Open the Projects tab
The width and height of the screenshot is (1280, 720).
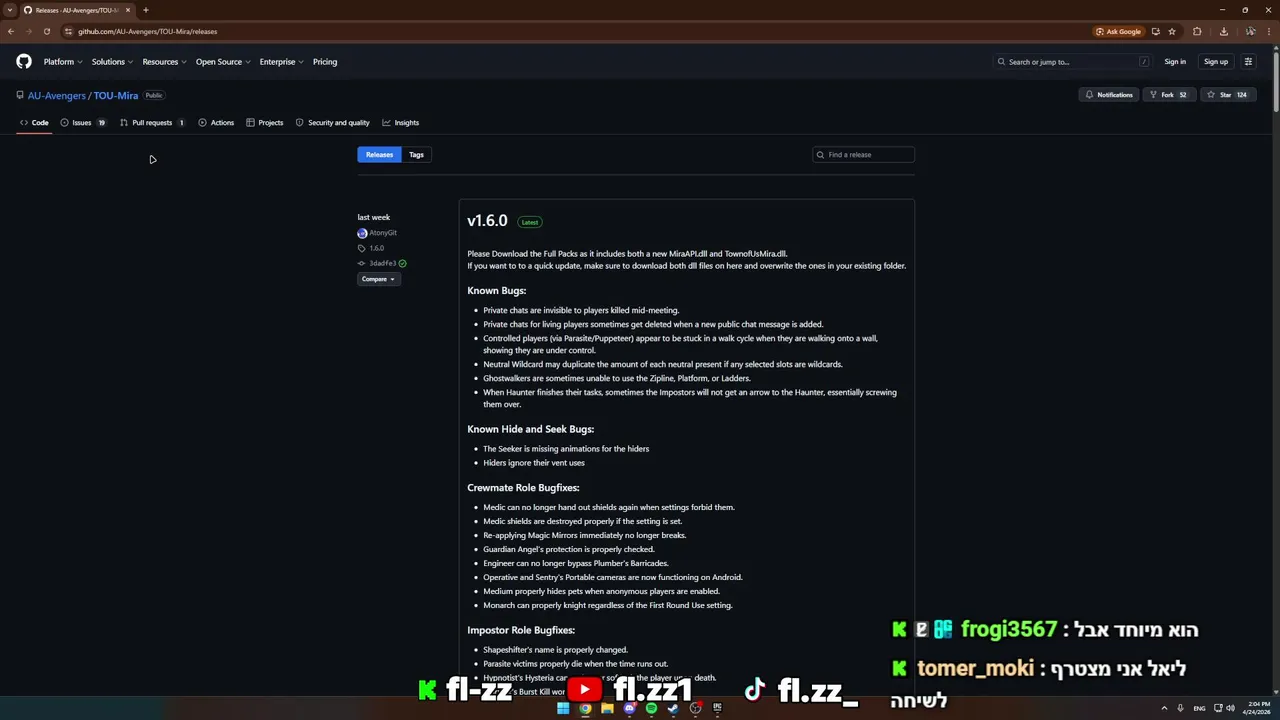[265, 123]
